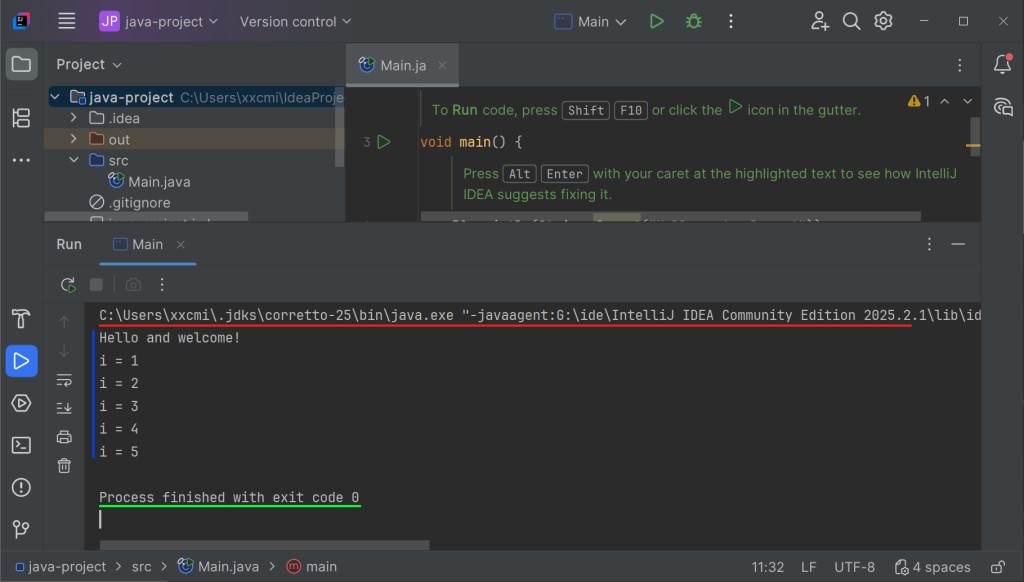Open the Terminal tool window
This screenshot has width=1024, height=582.
[x=21, y=445]
